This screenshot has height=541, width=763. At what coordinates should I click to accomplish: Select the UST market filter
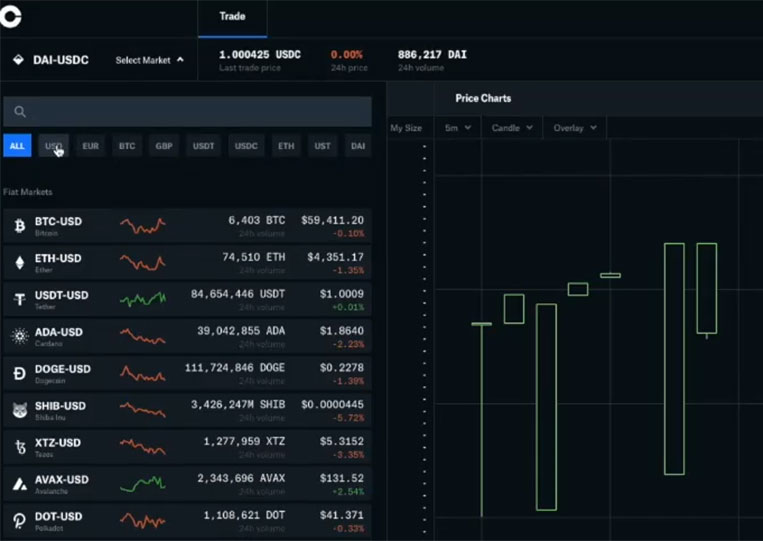pyautogui.click(x=322, y=145)
